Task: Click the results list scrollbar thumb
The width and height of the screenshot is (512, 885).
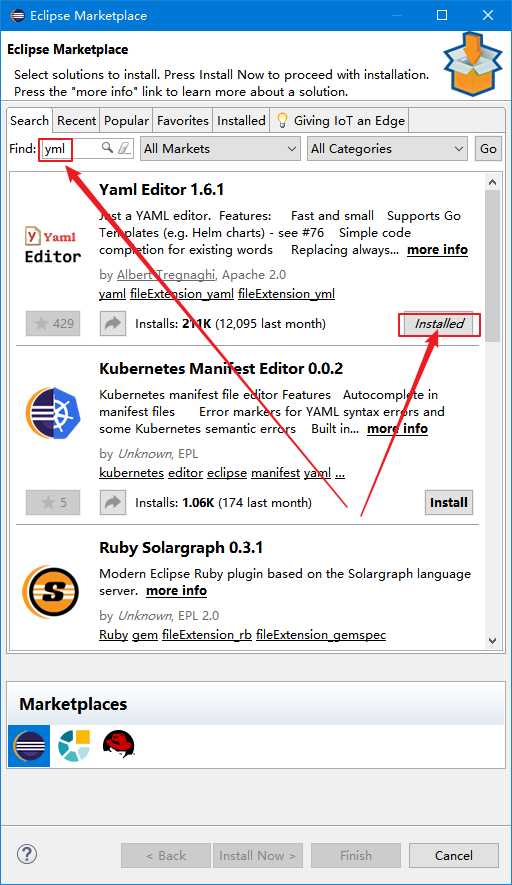Action: (492, 266)
